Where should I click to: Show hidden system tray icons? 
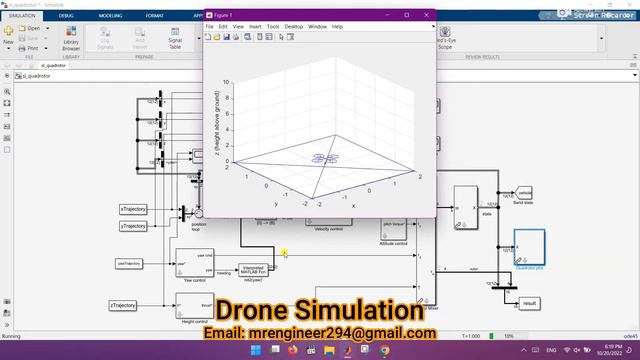click(x=524, y=350)
